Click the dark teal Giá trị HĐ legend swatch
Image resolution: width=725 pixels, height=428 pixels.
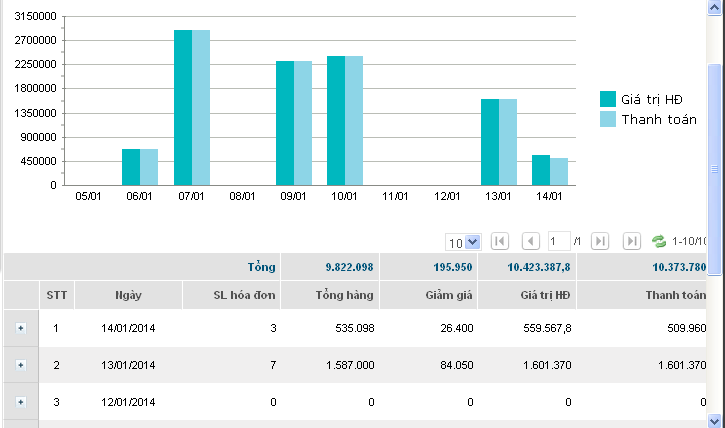(608, 98)
